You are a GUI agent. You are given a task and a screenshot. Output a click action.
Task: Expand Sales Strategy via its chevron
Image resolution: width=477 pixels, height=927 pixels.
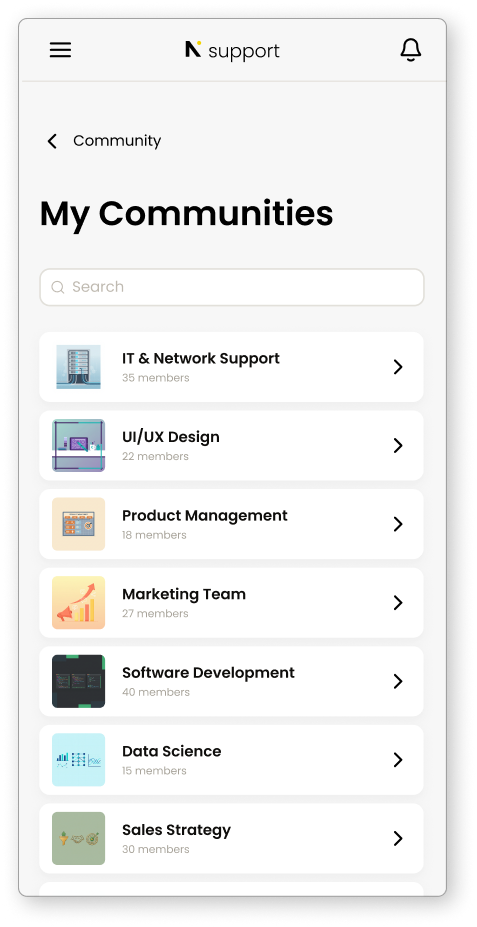click(x=398, y=839)
